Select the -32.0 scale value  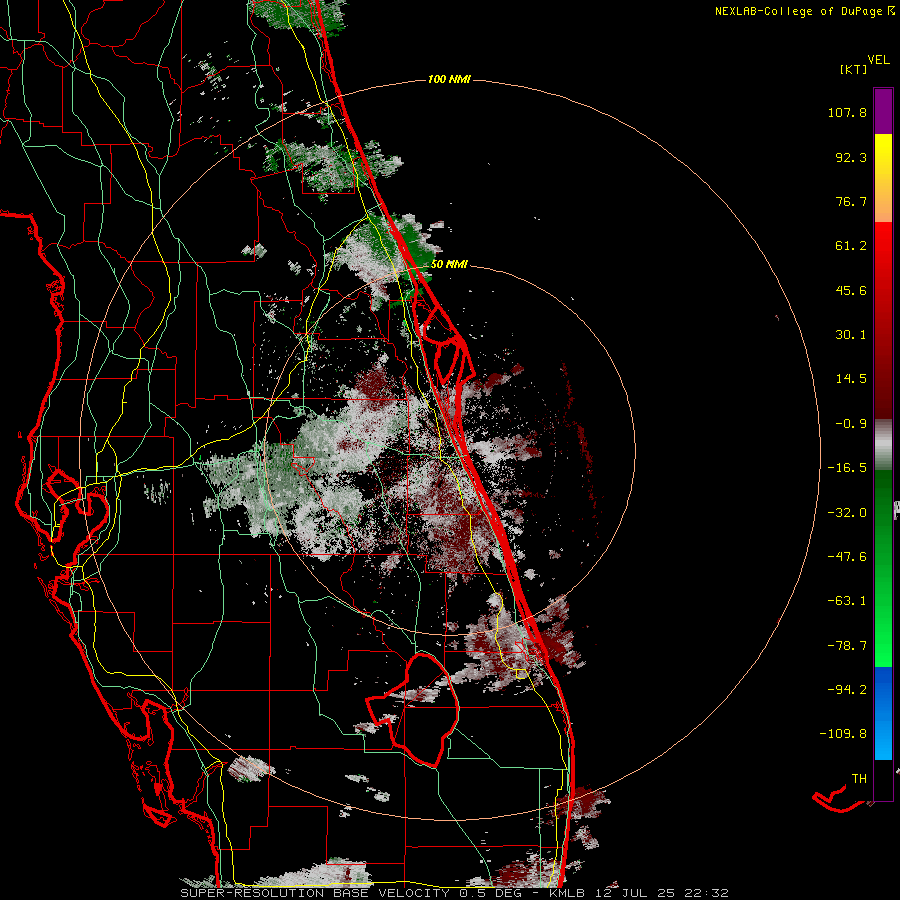[847, 513]
